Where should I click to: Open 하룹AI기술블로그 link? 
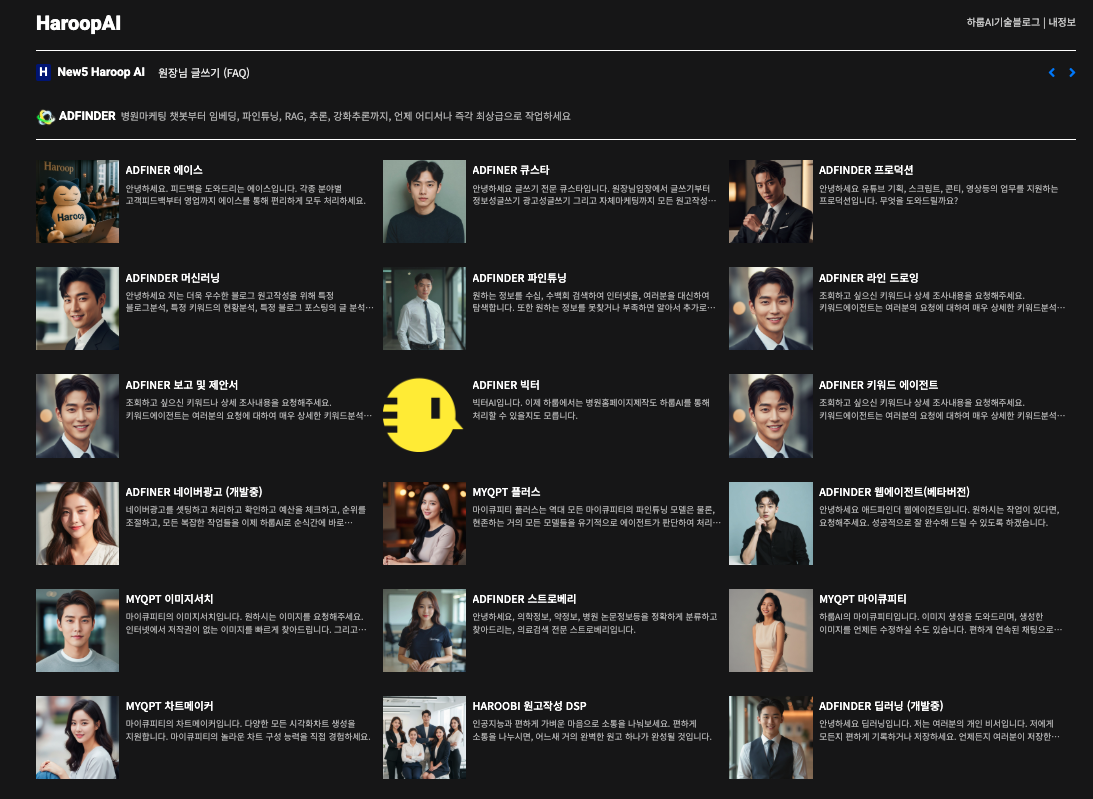click(x=1002, y=22)
